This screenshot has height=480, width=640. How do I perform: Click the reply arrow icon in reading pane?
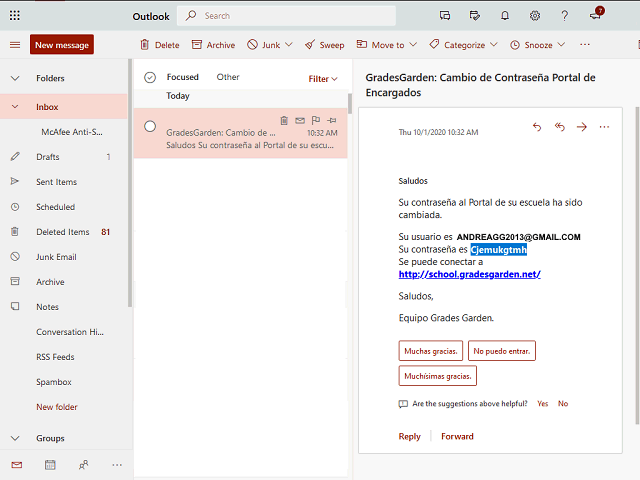[537, 127]
